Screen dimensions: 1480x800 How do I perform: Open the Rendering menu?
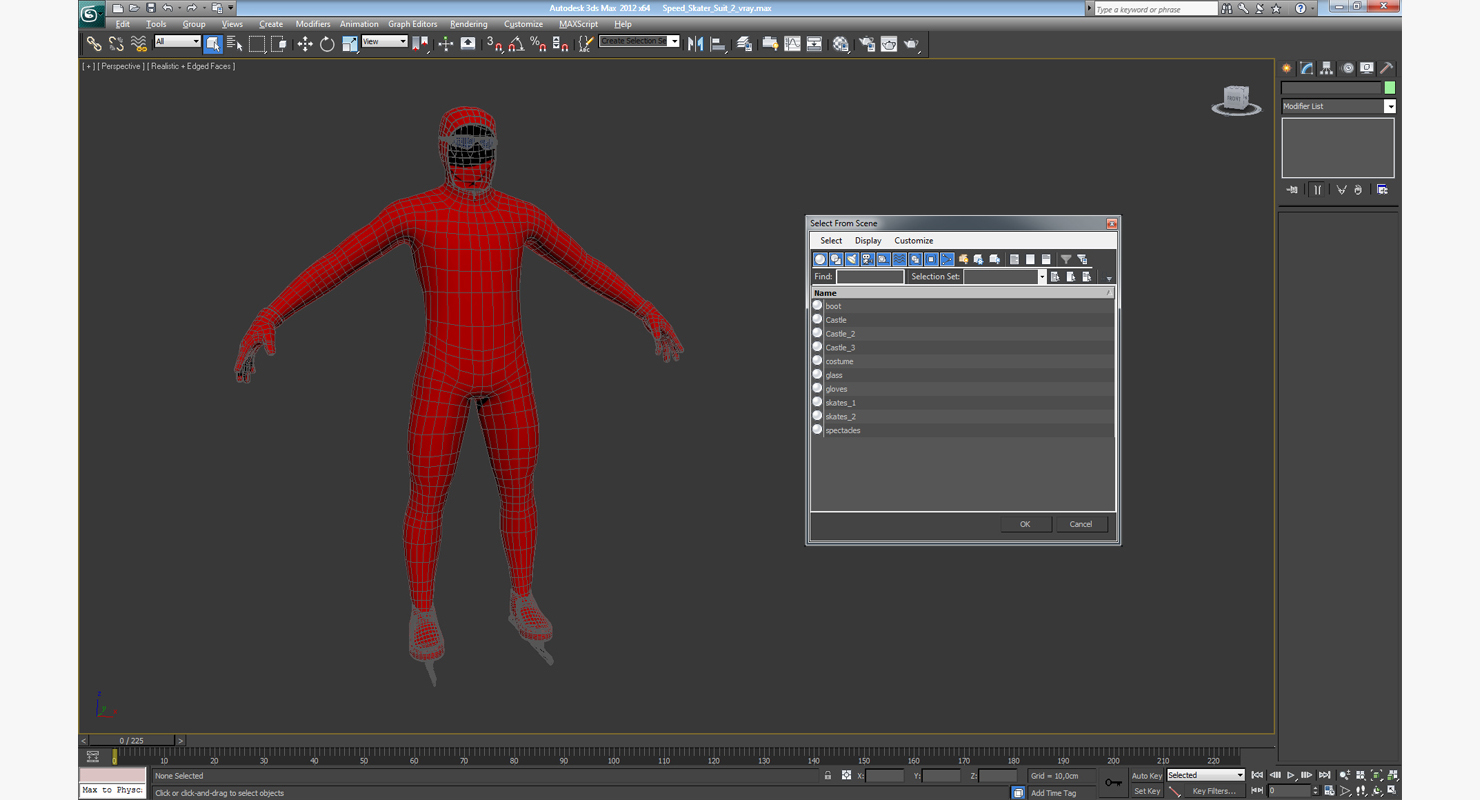[x=468, y=24]
